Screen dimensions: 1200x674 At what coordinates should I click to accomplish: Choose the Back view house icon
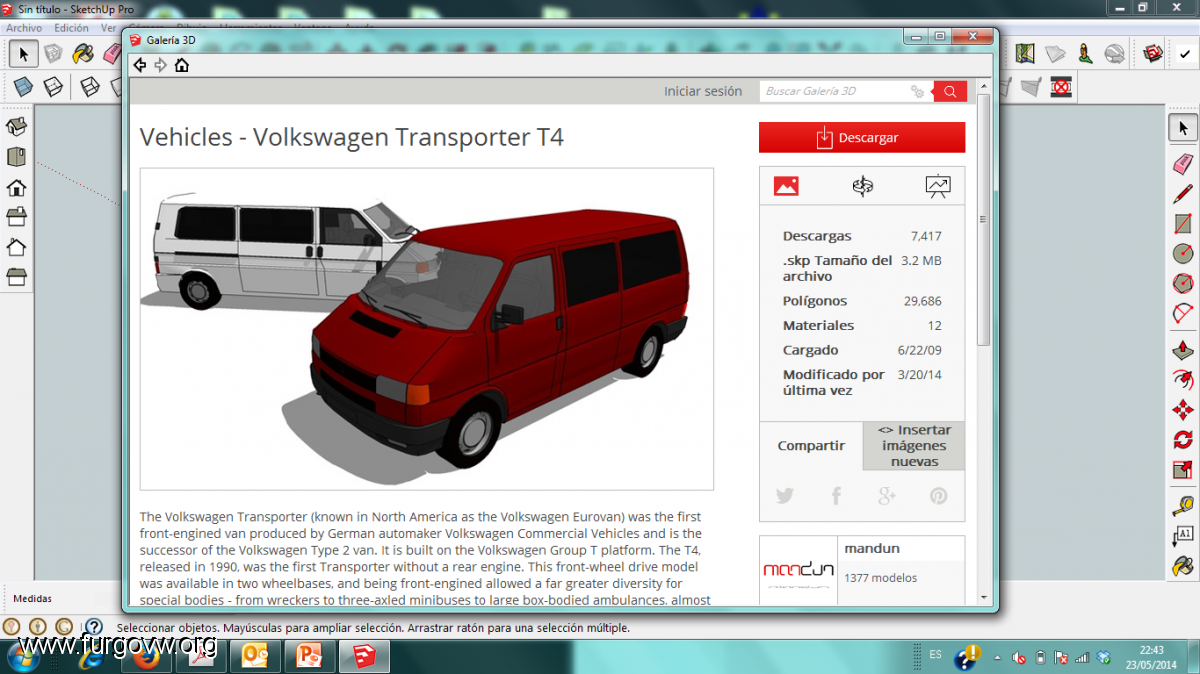16,247
